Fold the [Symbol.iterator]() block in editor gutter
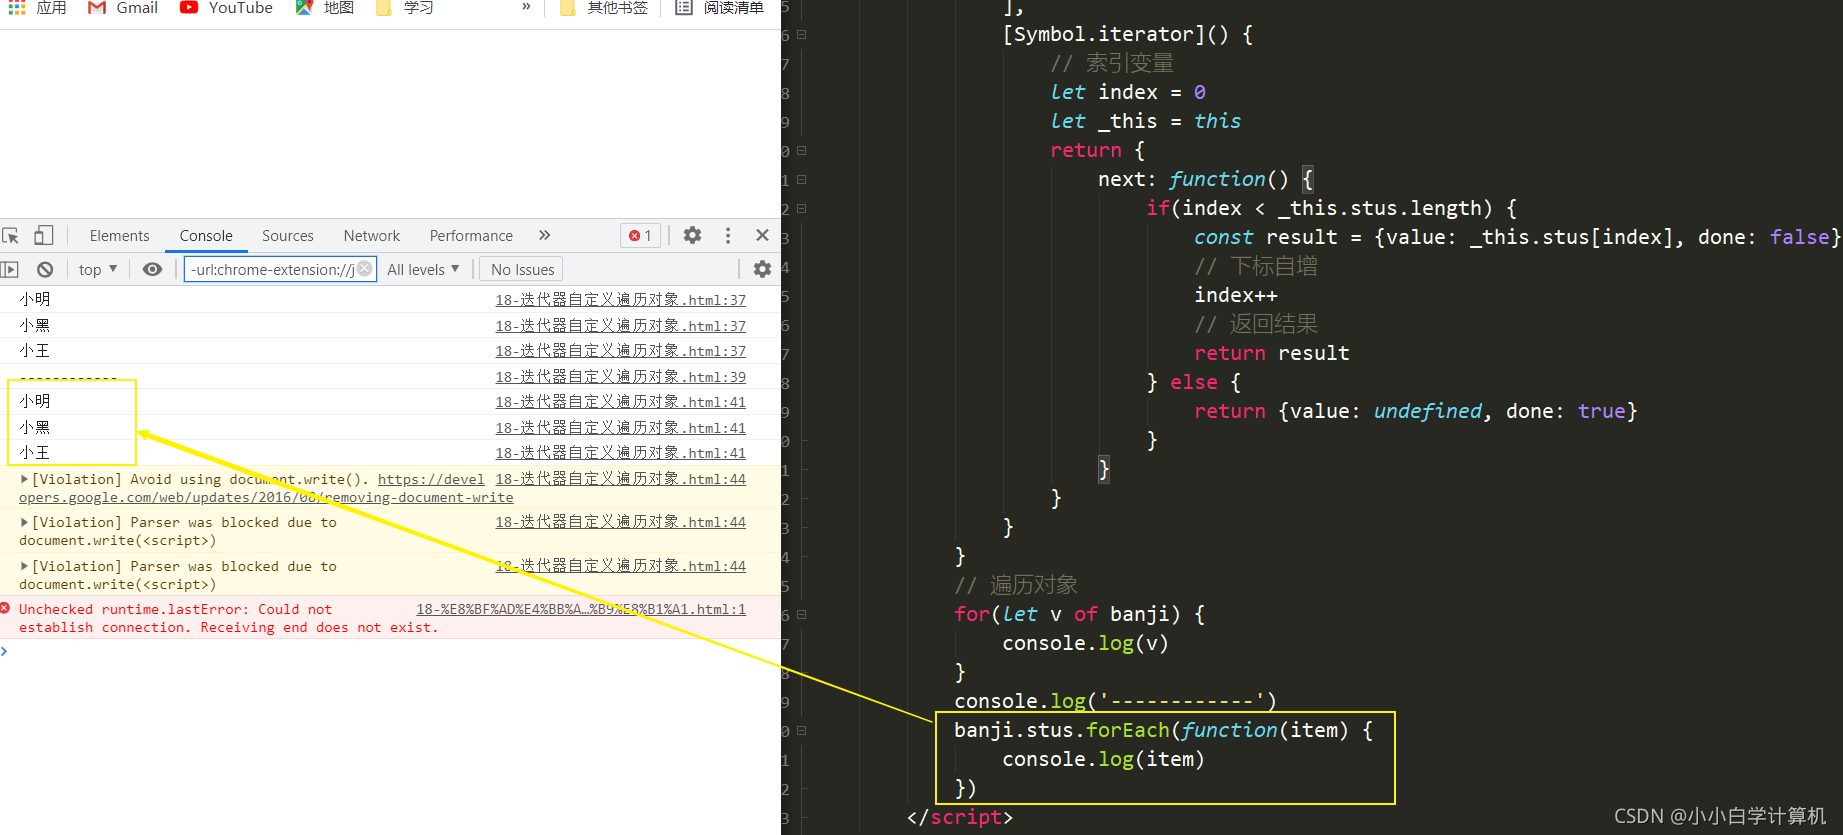This screenshot has width=1843, height=835. tap(801, 35)
